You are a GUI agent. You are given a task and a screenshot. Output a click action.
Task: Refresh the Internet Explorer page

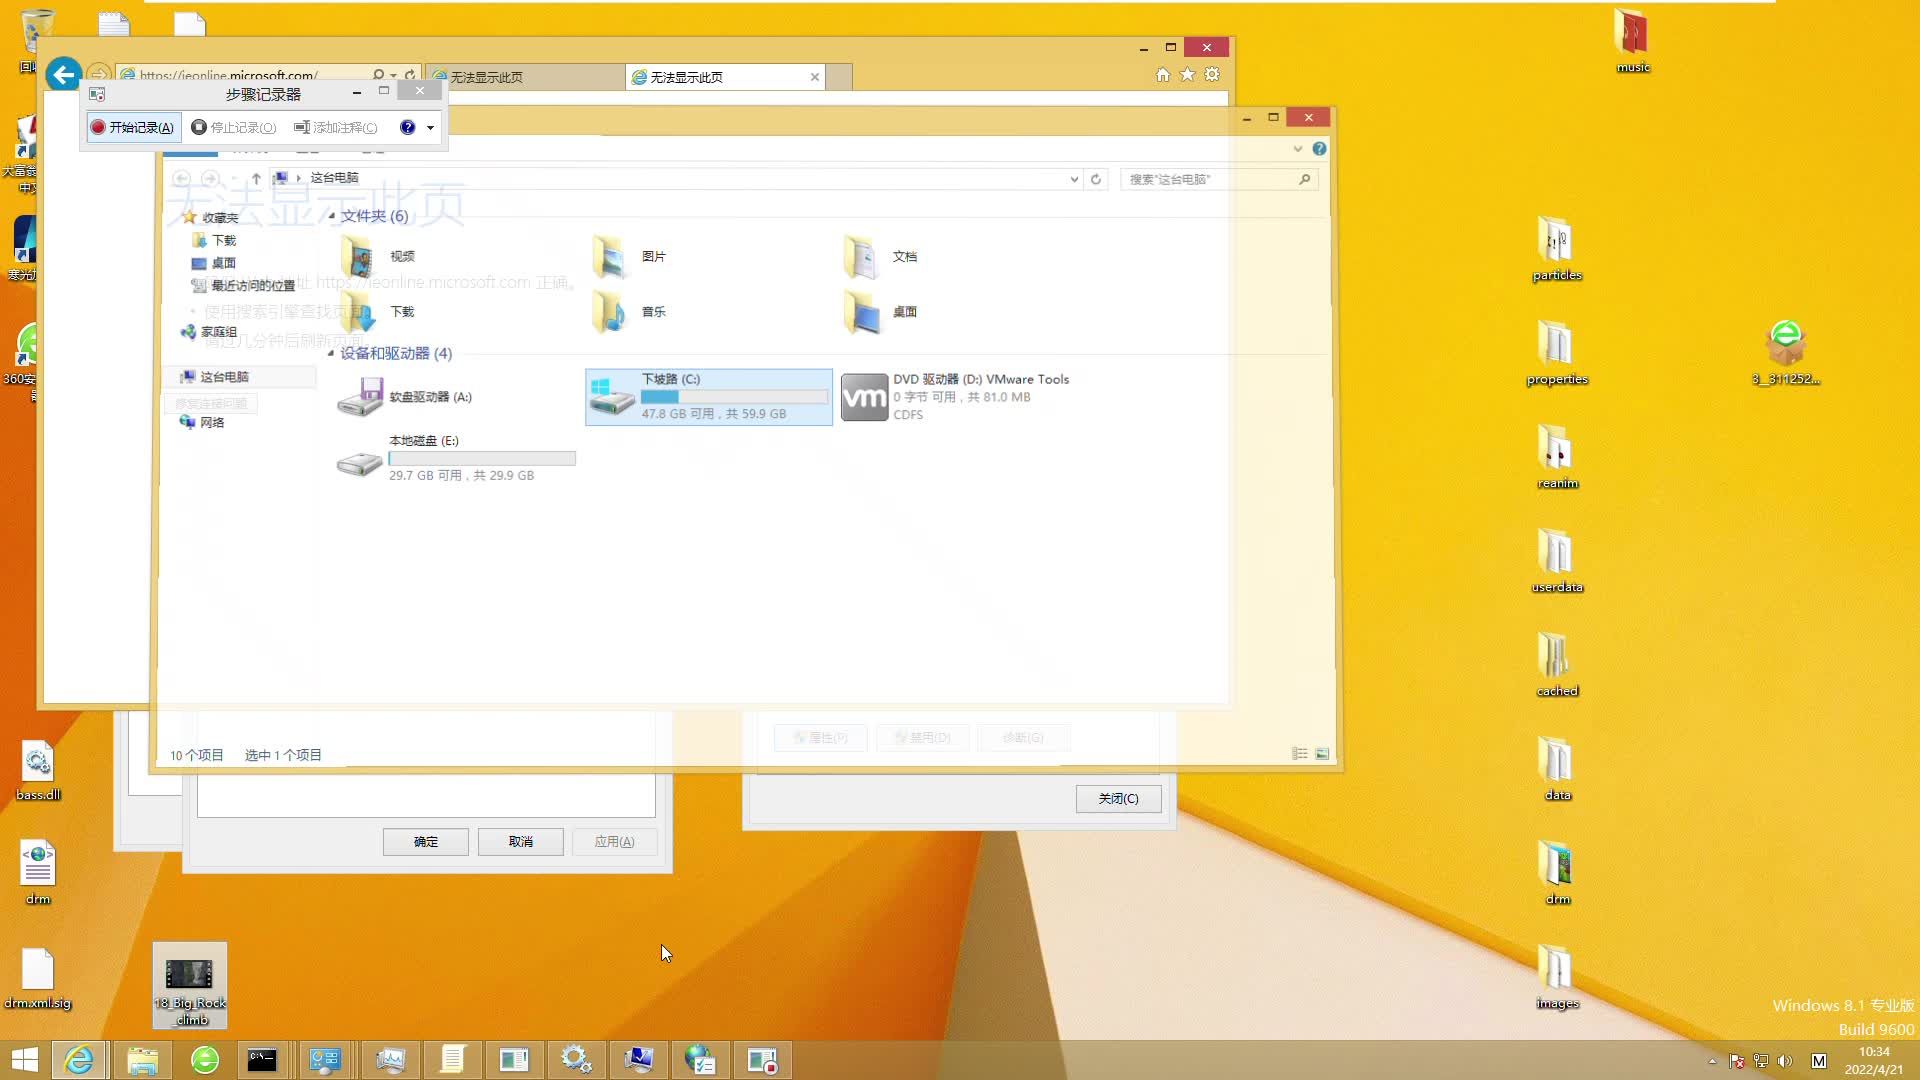coord(410,75)
